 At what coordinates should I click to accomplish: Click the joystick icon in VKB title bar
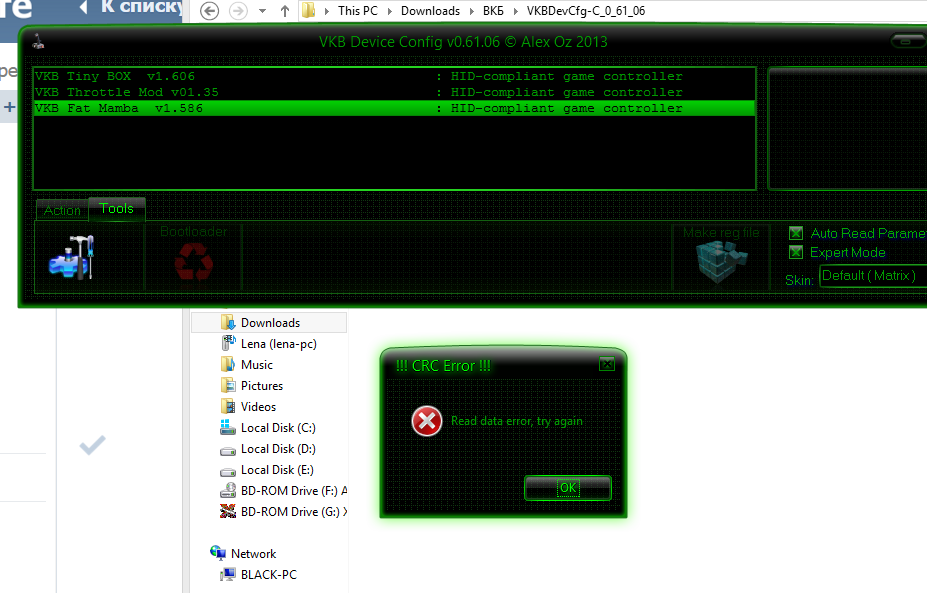click(38, 41)
